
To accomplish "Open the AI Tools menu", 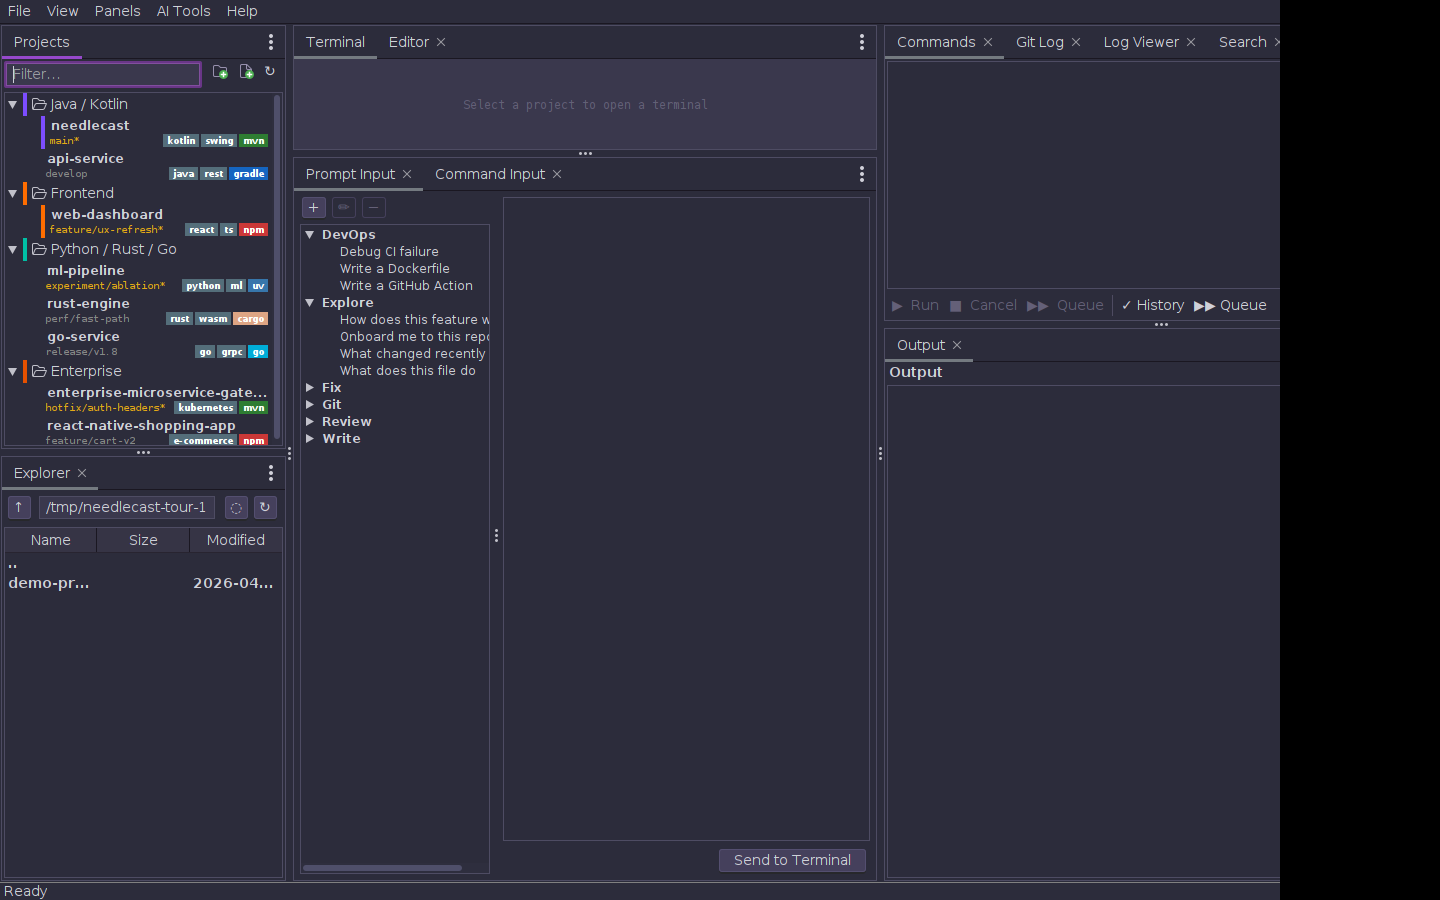I will click(x=184, y=11).
